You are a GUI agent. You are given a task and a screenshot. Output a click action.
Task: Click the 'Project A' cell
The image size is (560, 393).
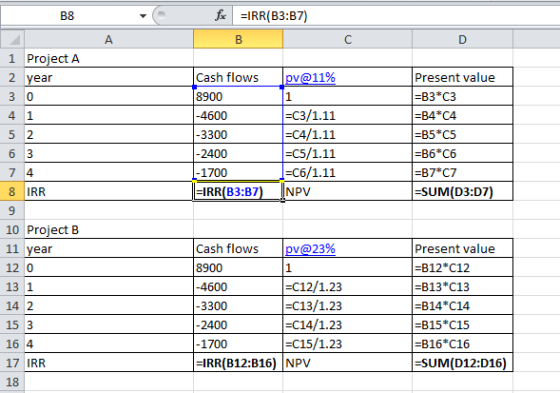click(x=109, y=58)
